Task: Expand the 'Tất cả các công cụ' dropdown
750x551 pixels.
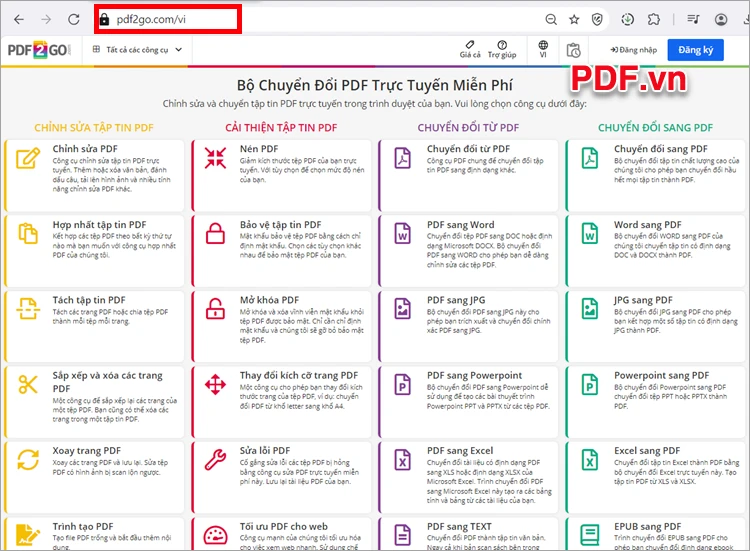Action: click(137, 50)
